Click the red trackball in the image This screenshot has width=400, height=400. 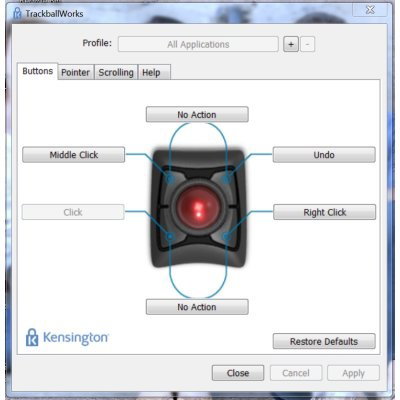coord(198,208)
